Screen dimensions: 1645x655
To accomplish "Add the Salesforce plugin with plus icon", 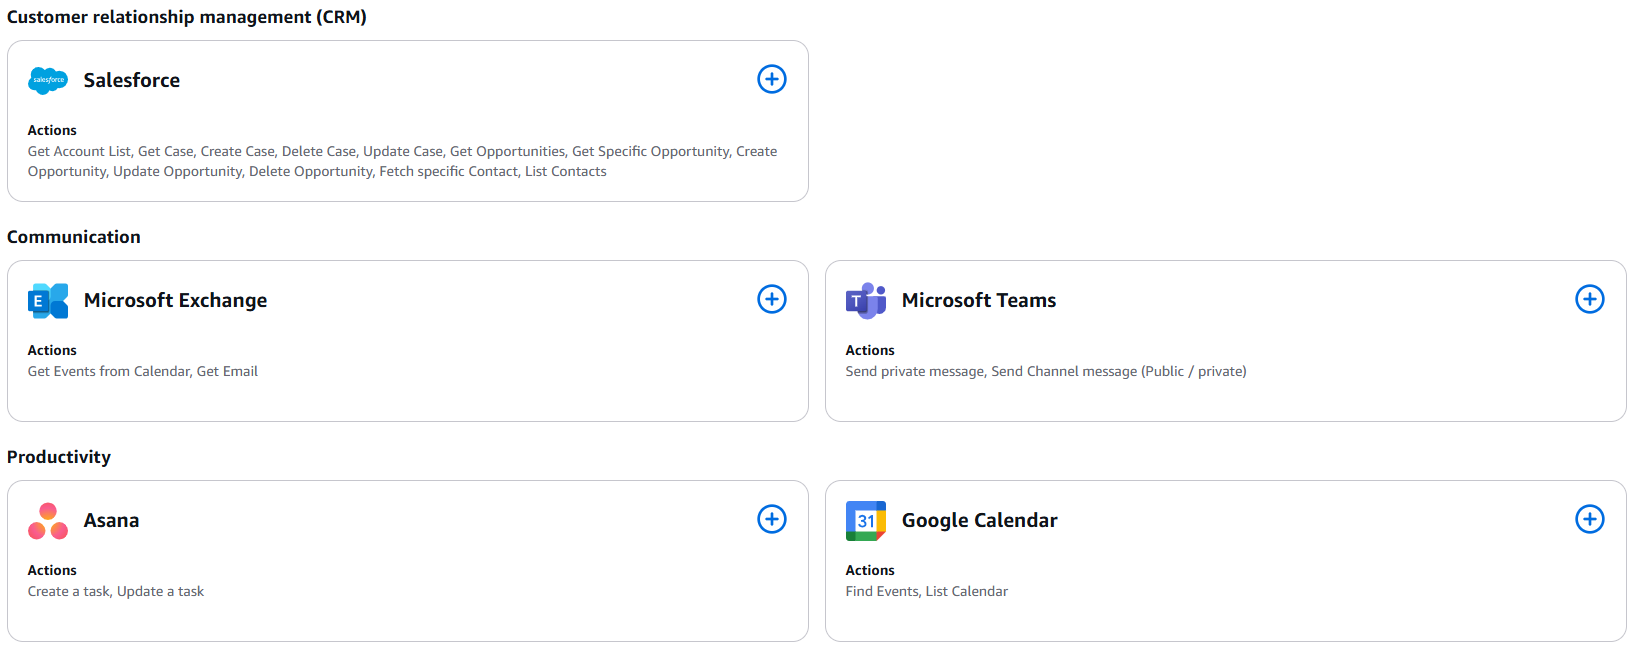I will tap(772, 79).
